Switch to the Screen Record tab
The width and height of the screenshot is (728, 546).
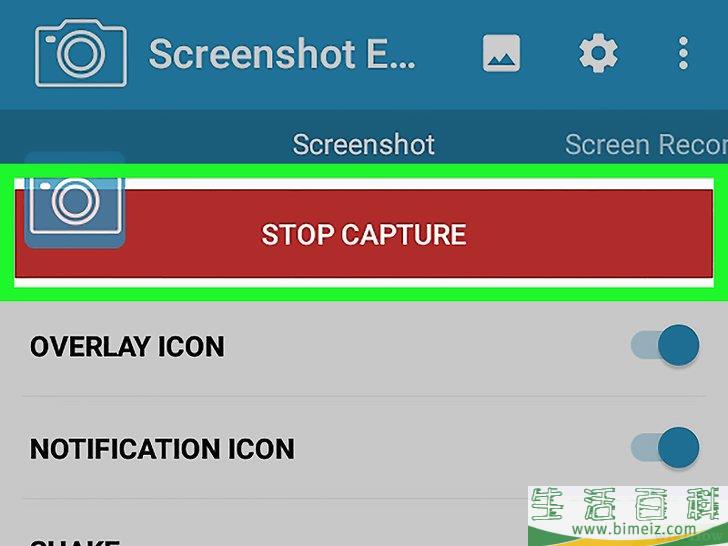click(x=646, y=144)
